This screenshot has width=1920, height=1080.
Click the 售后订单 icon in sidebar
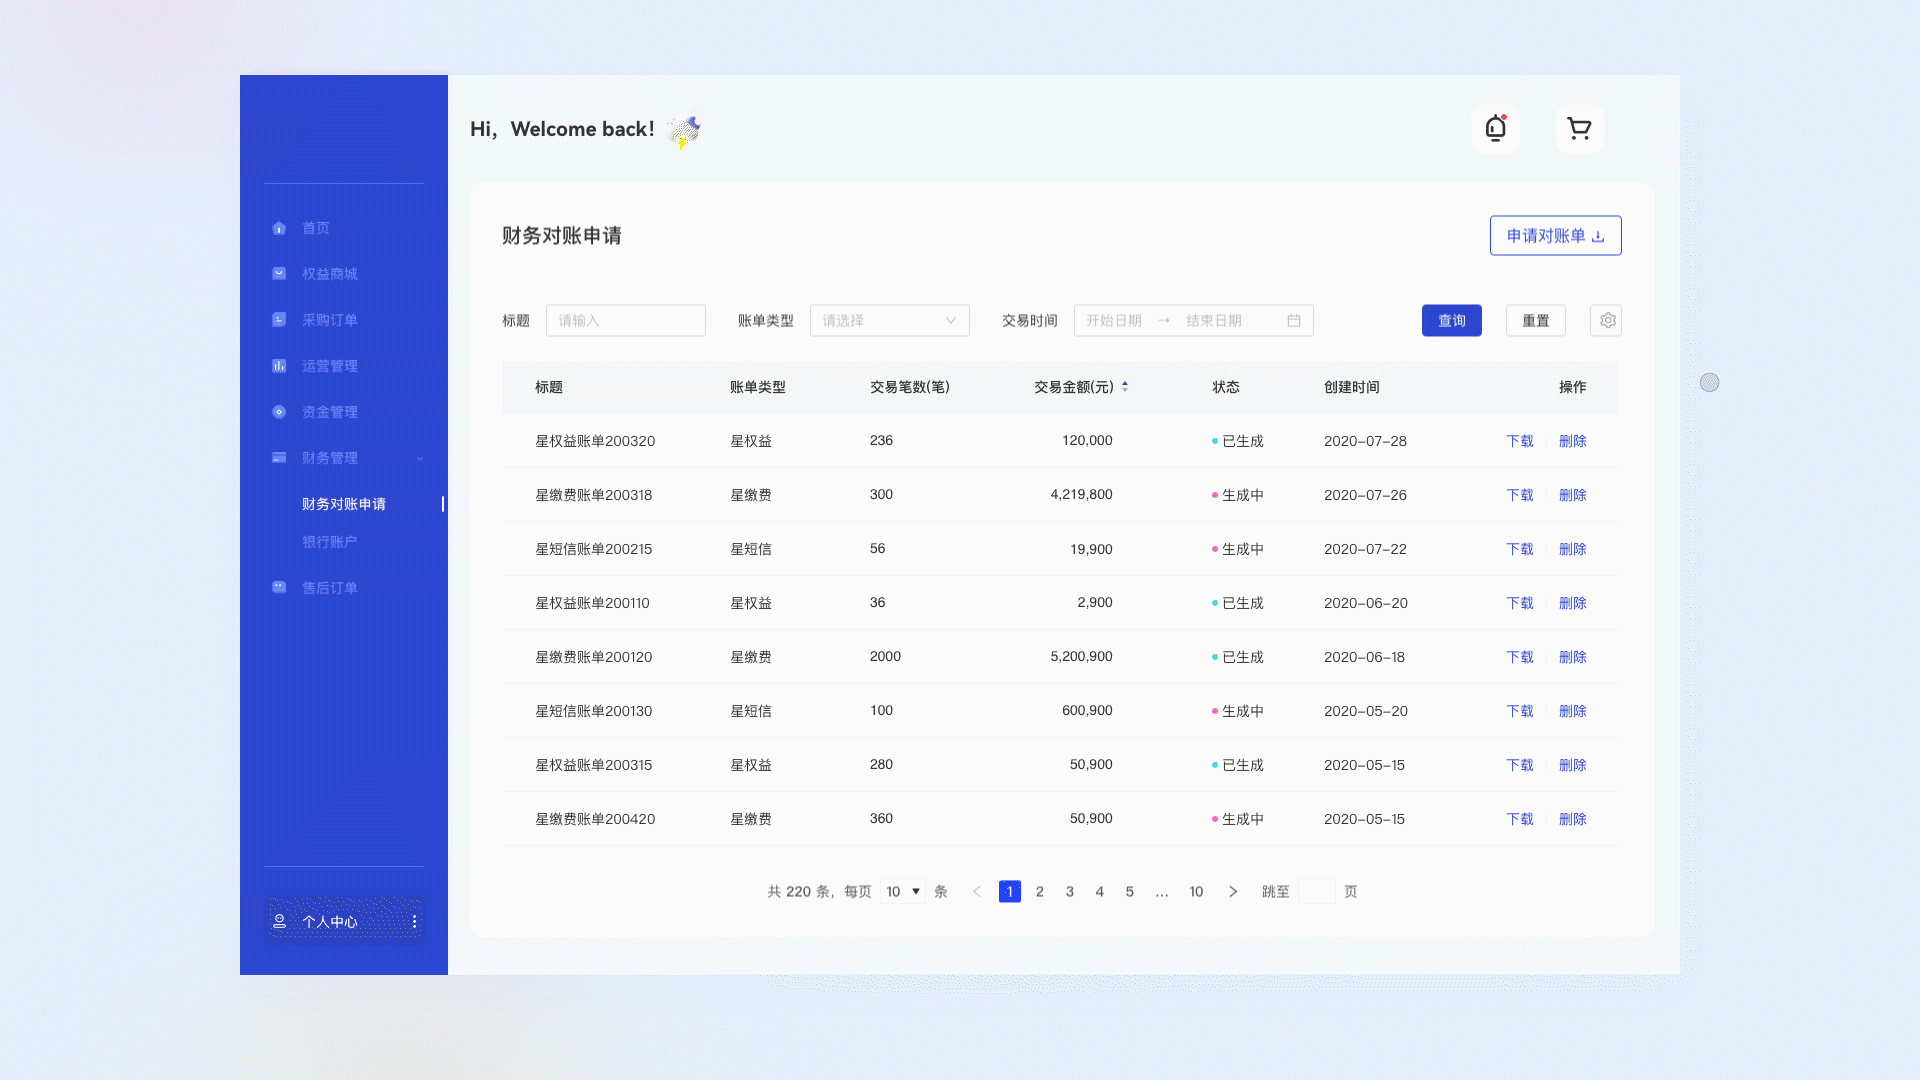pos(279,588)
